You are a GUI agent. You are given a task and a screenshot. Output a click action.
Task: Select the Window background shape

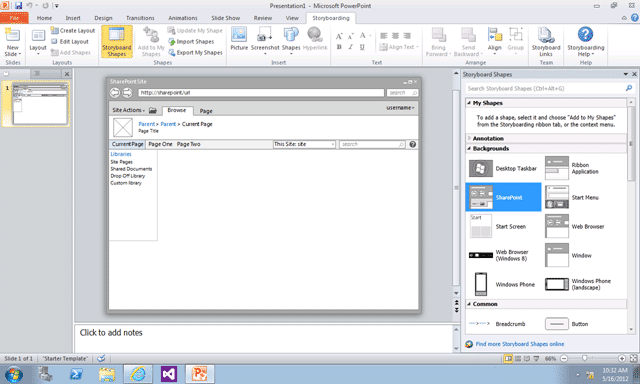(x=580, y=255)
